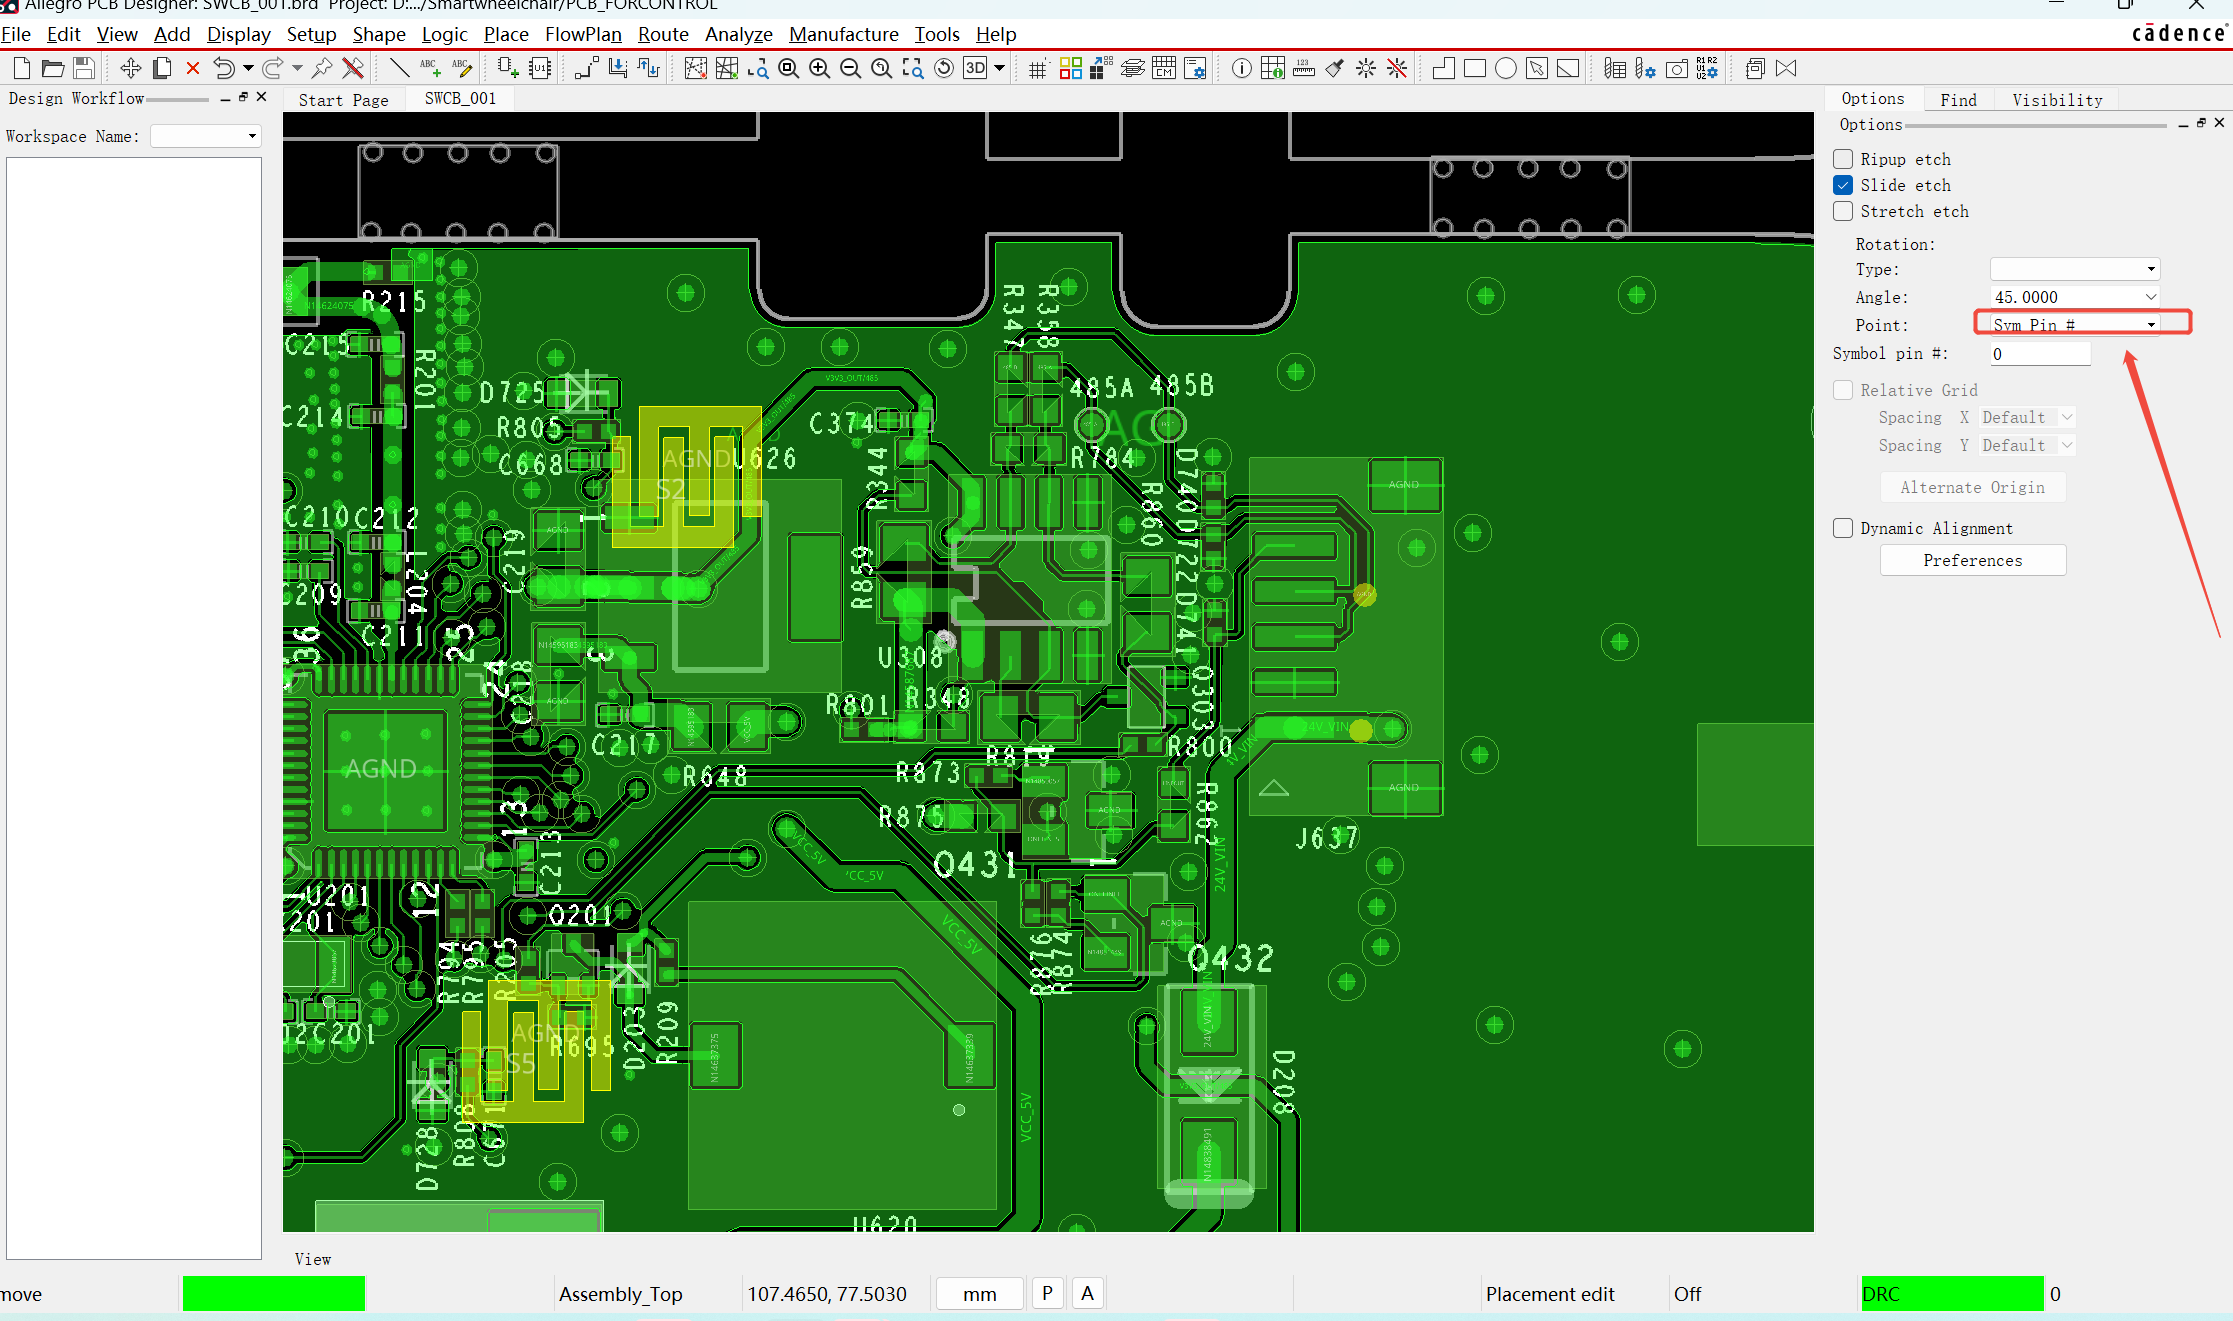Click the Symbol pin # input field
Viewport: 2233px width, 1321px height.
click(2039, 354)
